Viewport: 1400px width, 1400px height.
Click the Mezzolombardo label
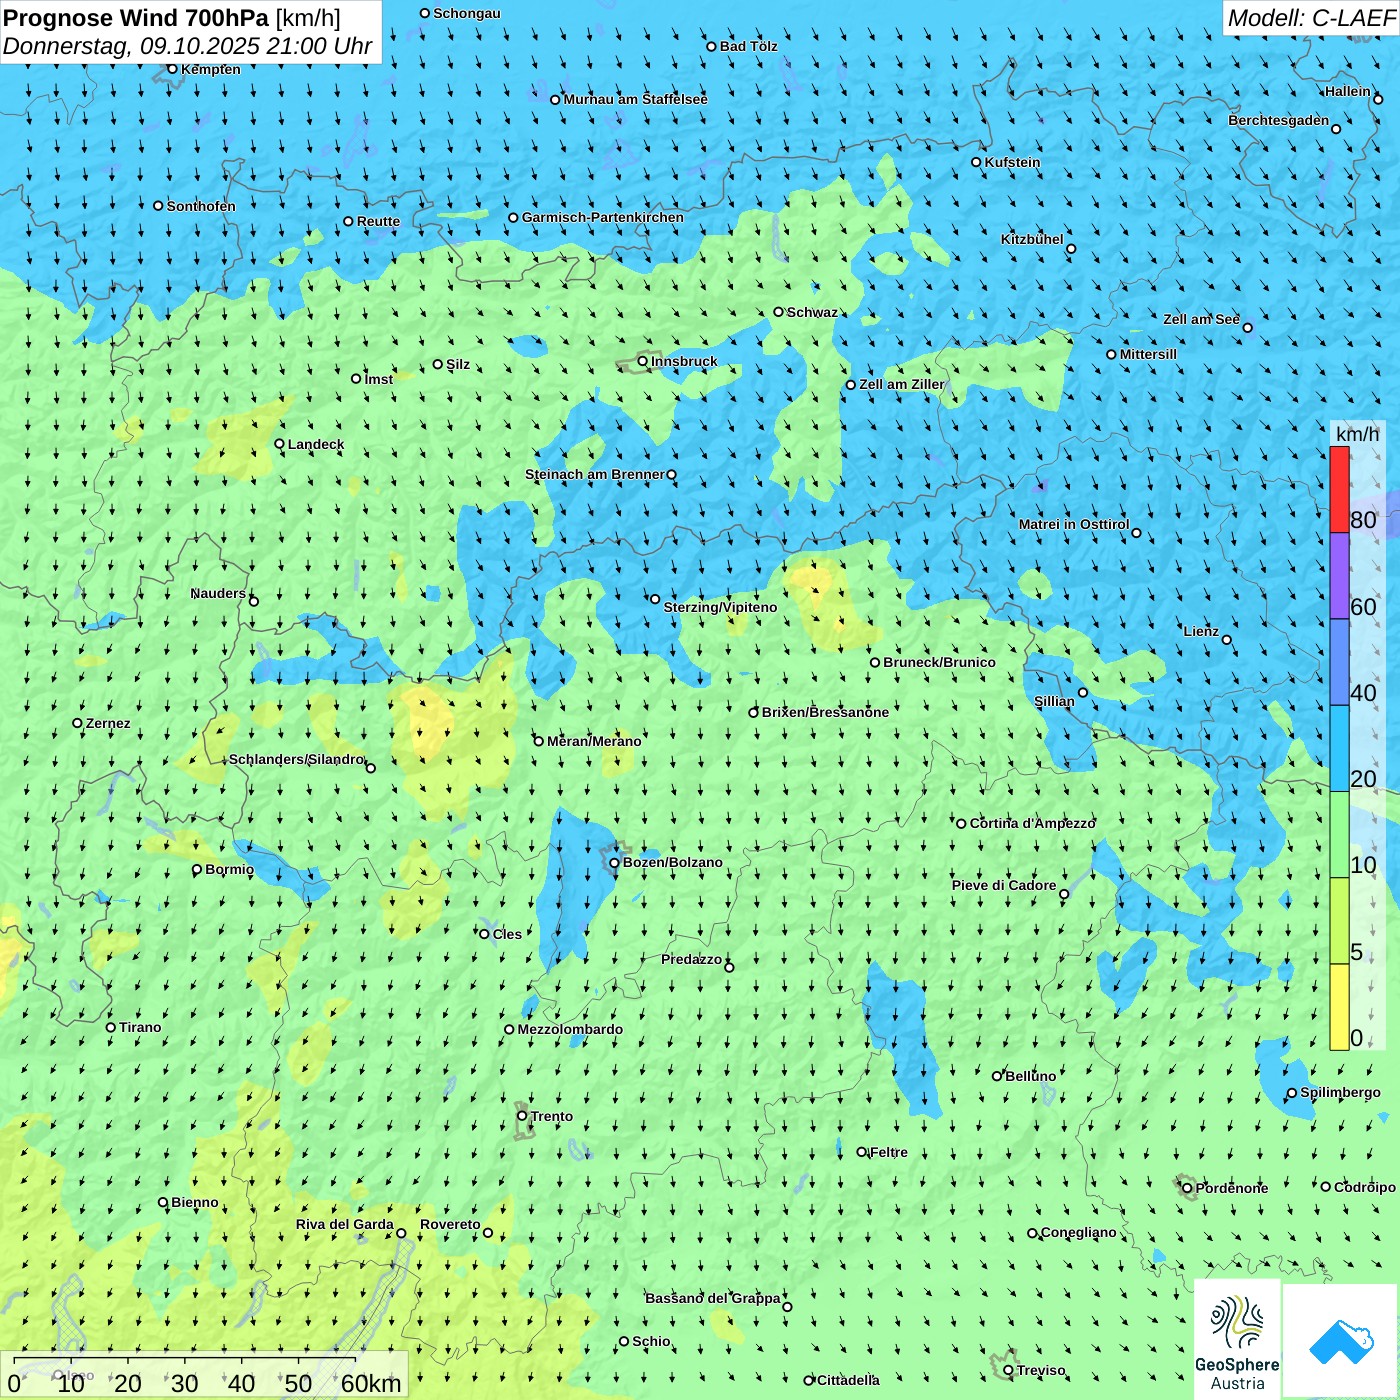(x=570, y=1029)
